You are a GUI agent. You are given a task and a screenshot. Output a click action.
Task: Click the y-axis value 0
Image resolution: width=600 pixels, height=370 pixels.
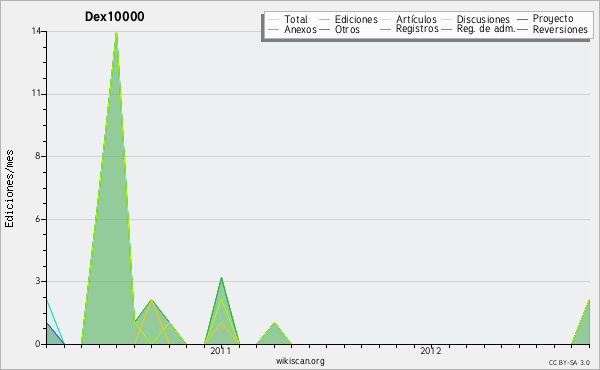pos(38,344)
